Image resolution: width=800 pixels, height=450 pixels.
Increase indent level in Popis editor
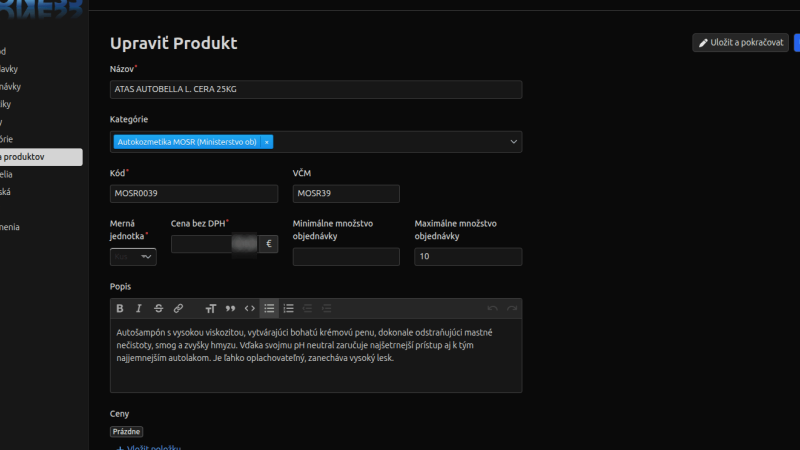click(x=327, y=308)
